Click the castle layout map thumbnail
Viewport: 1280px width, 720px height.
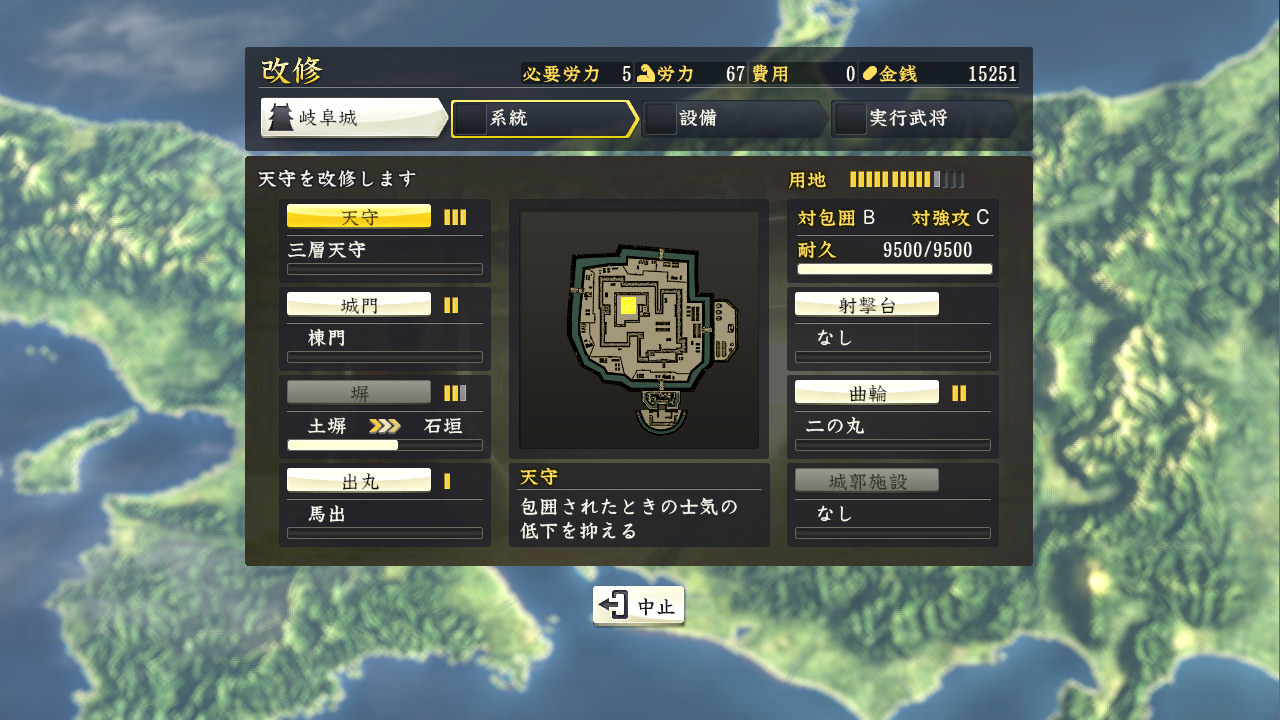tap(639, 330)
